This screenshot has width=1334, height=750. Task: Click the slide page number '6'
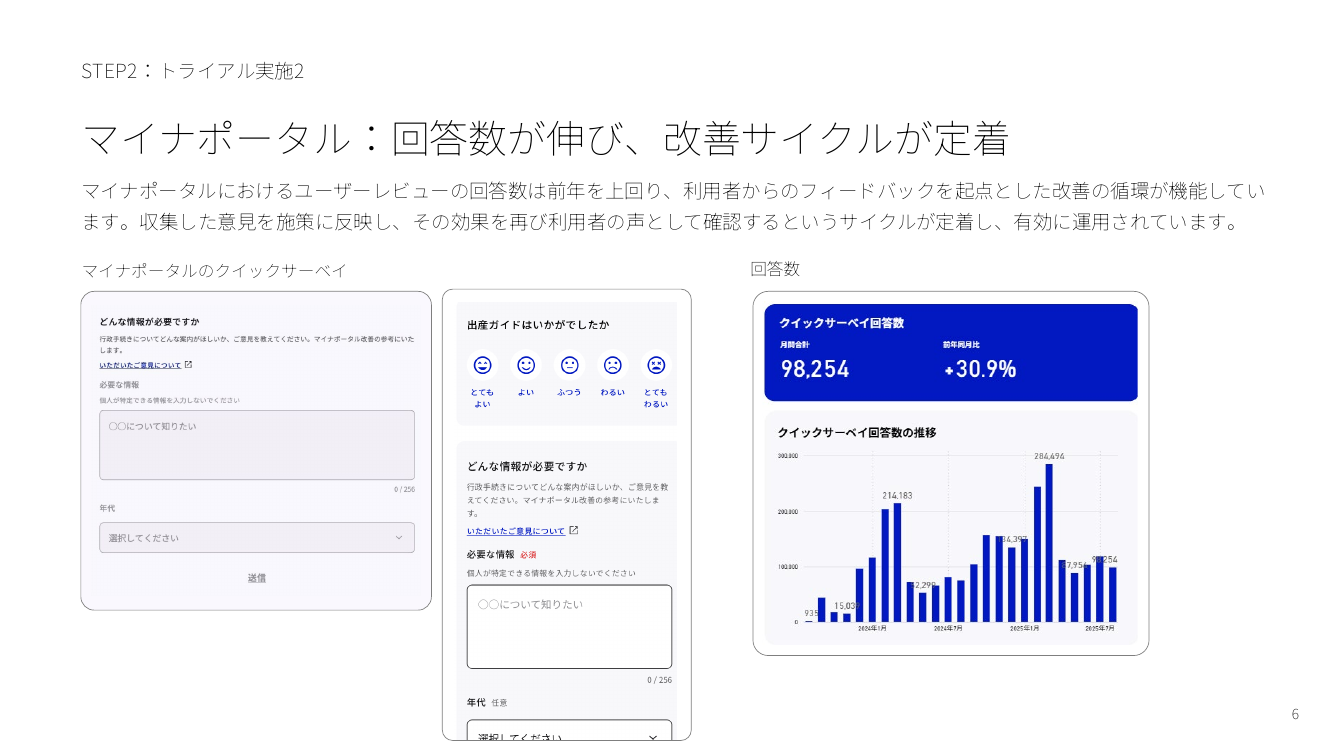[1295, 714]
